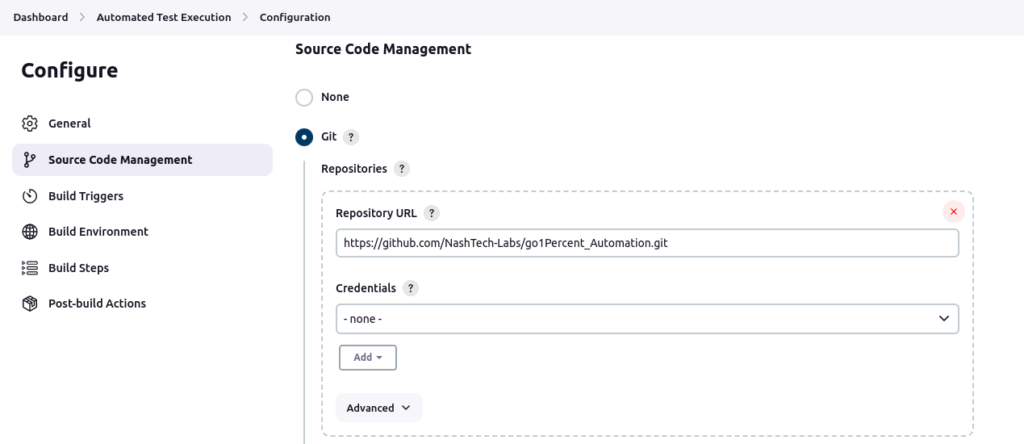Click Automated Test Execution breadcrumb link

point(163,17)
